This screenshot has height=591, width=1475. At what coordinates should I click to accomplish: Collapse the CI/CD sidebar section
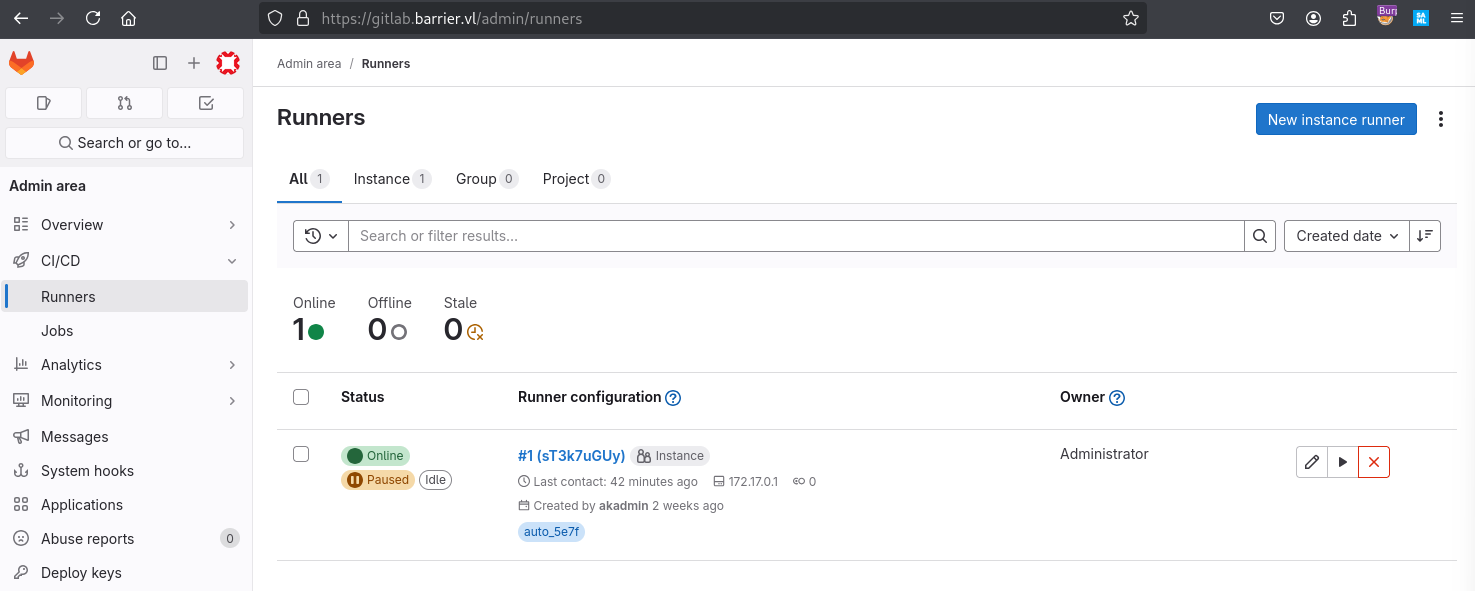[x=125, y=261]
